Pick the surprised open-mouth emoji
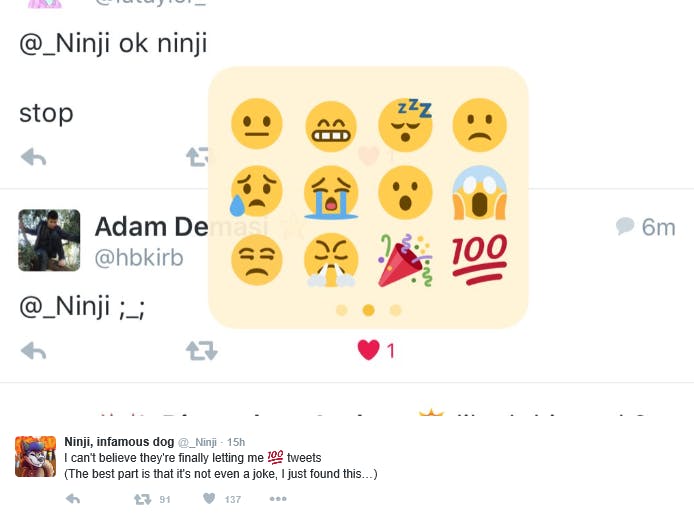 click(x=405, y=193)
